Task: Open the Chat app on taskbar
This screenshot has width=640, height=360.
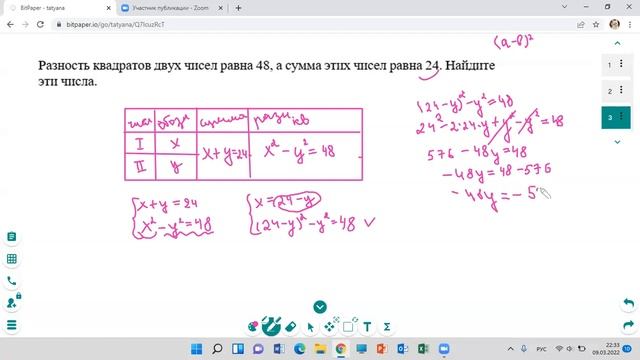Action: click(258, 349)
